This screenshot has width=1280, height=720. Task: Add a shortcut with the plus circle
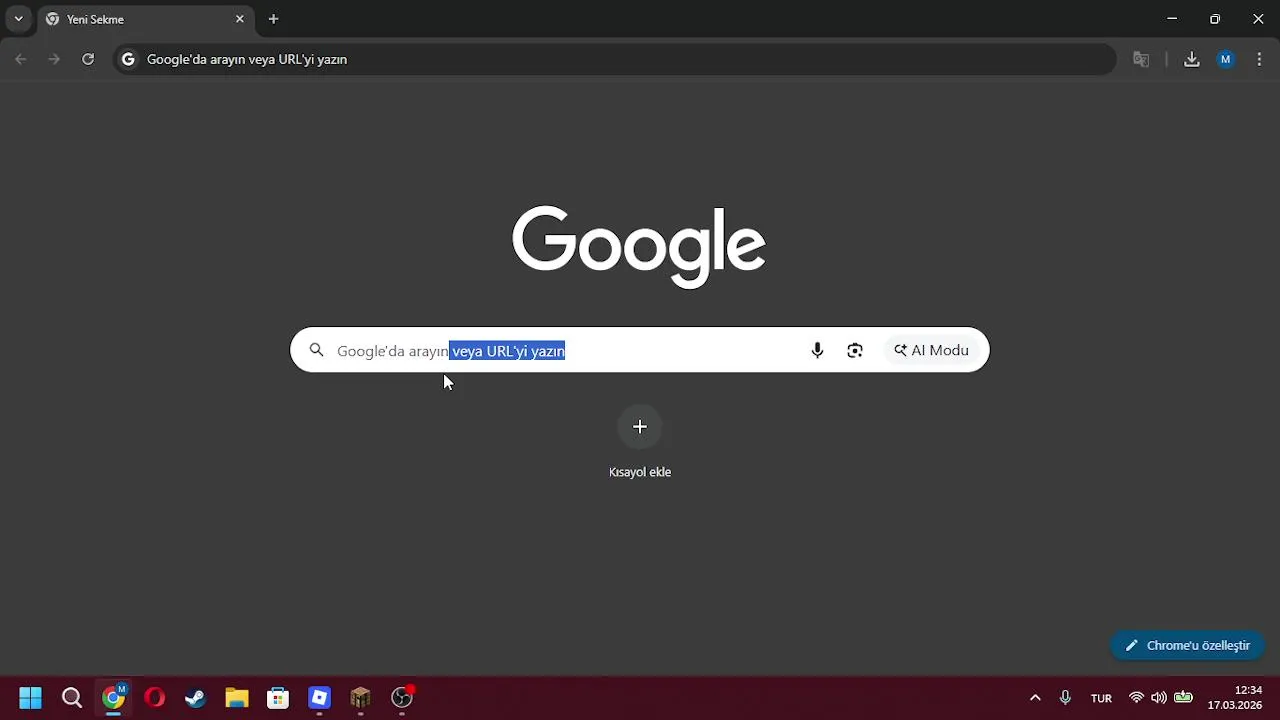point(640,427)
